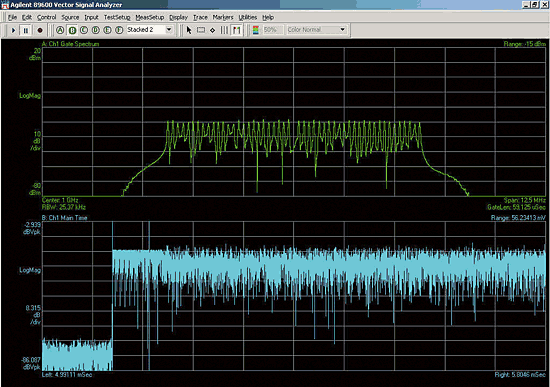Click the 'Left: 4.99111 mSec' label
This screenshot has height=387, width=550.
pyautogui.click(x=67, y=375)
